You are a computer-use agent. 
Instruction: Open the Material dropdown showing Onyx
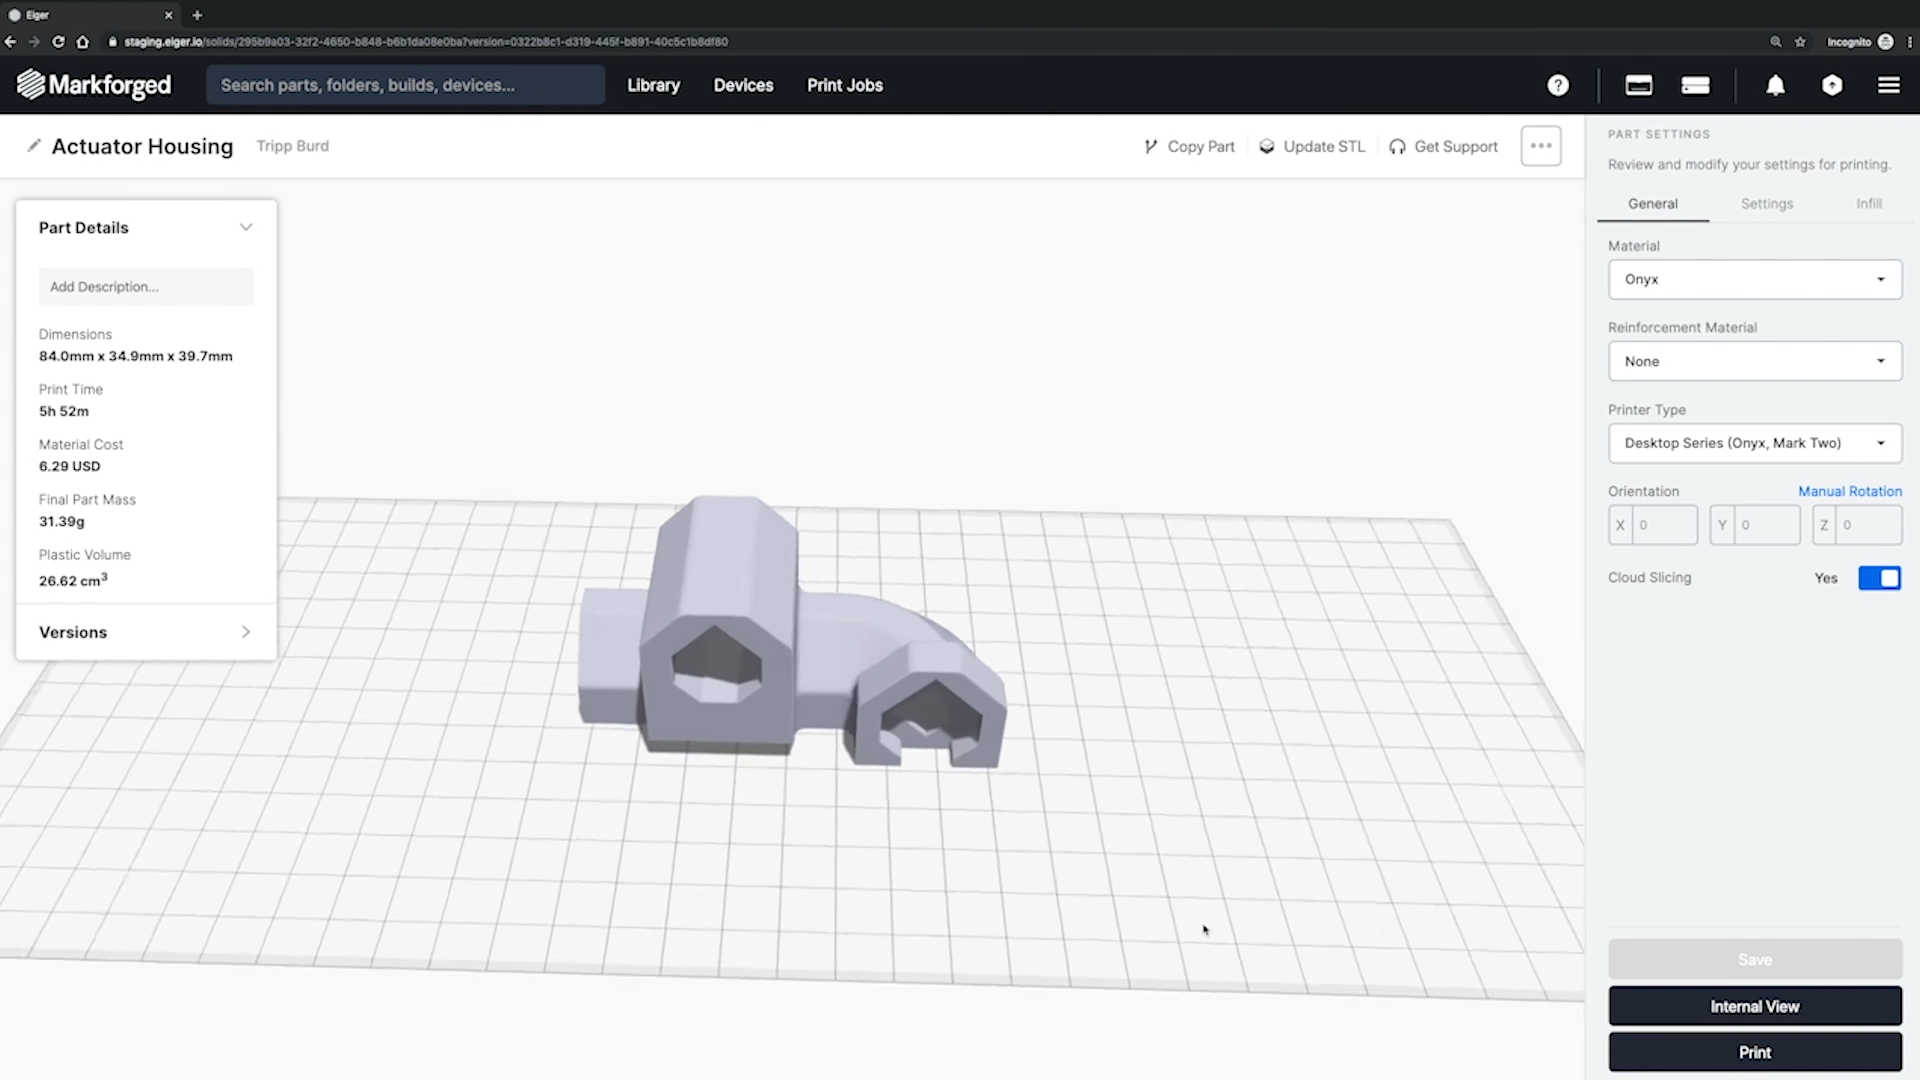tap(1754, 279)
